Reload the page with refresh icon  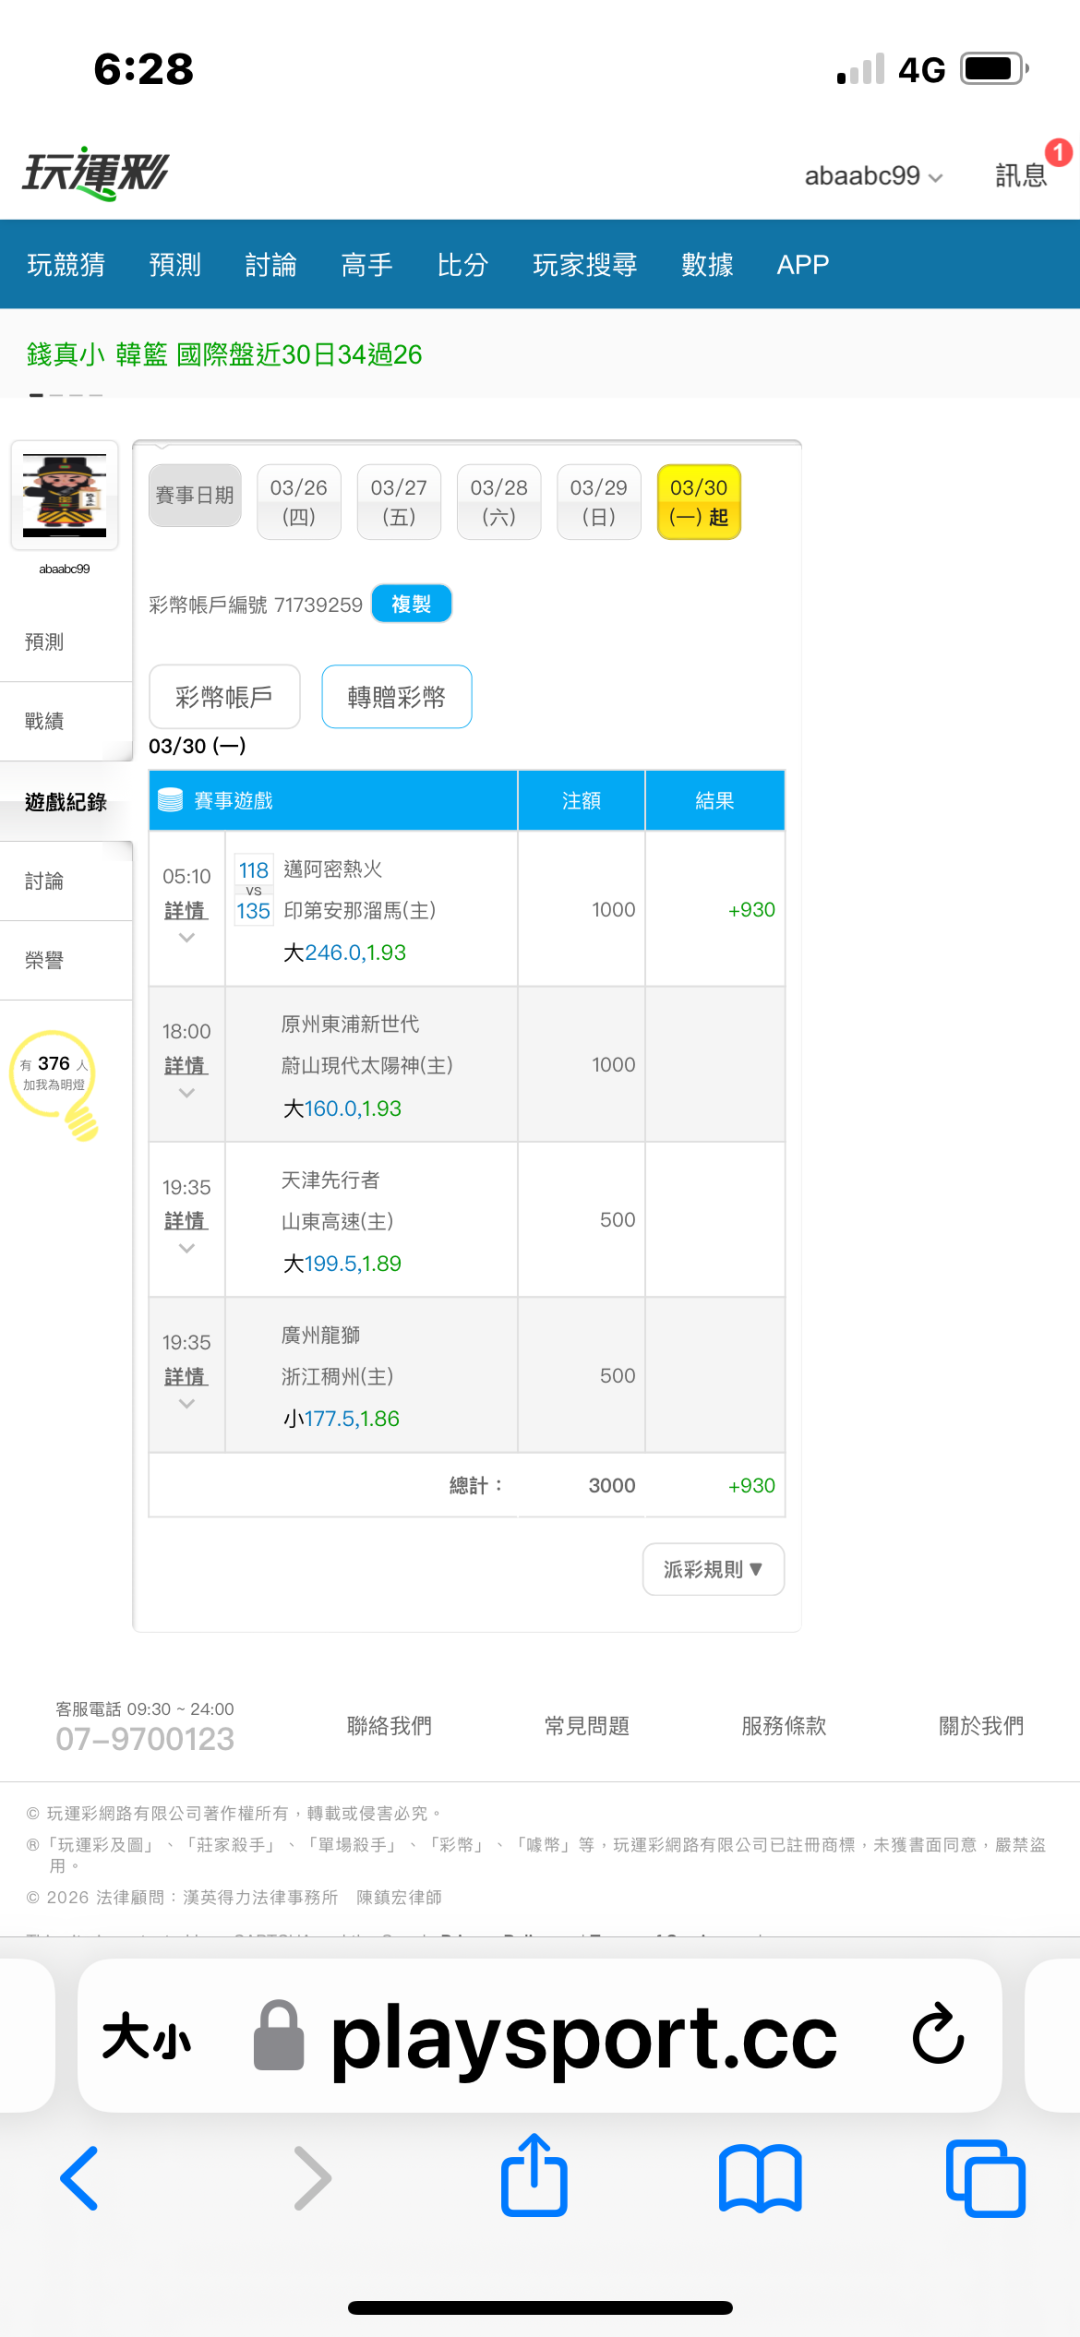point(937,2034)
